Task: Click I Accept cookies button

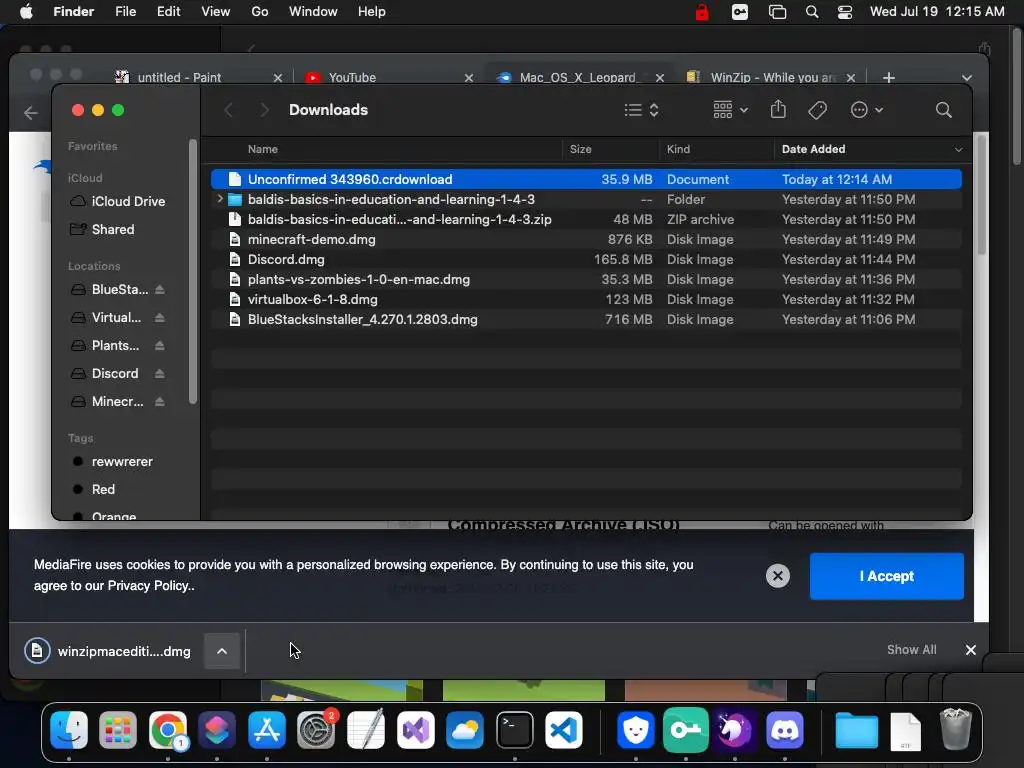Action: click(886, 576)
